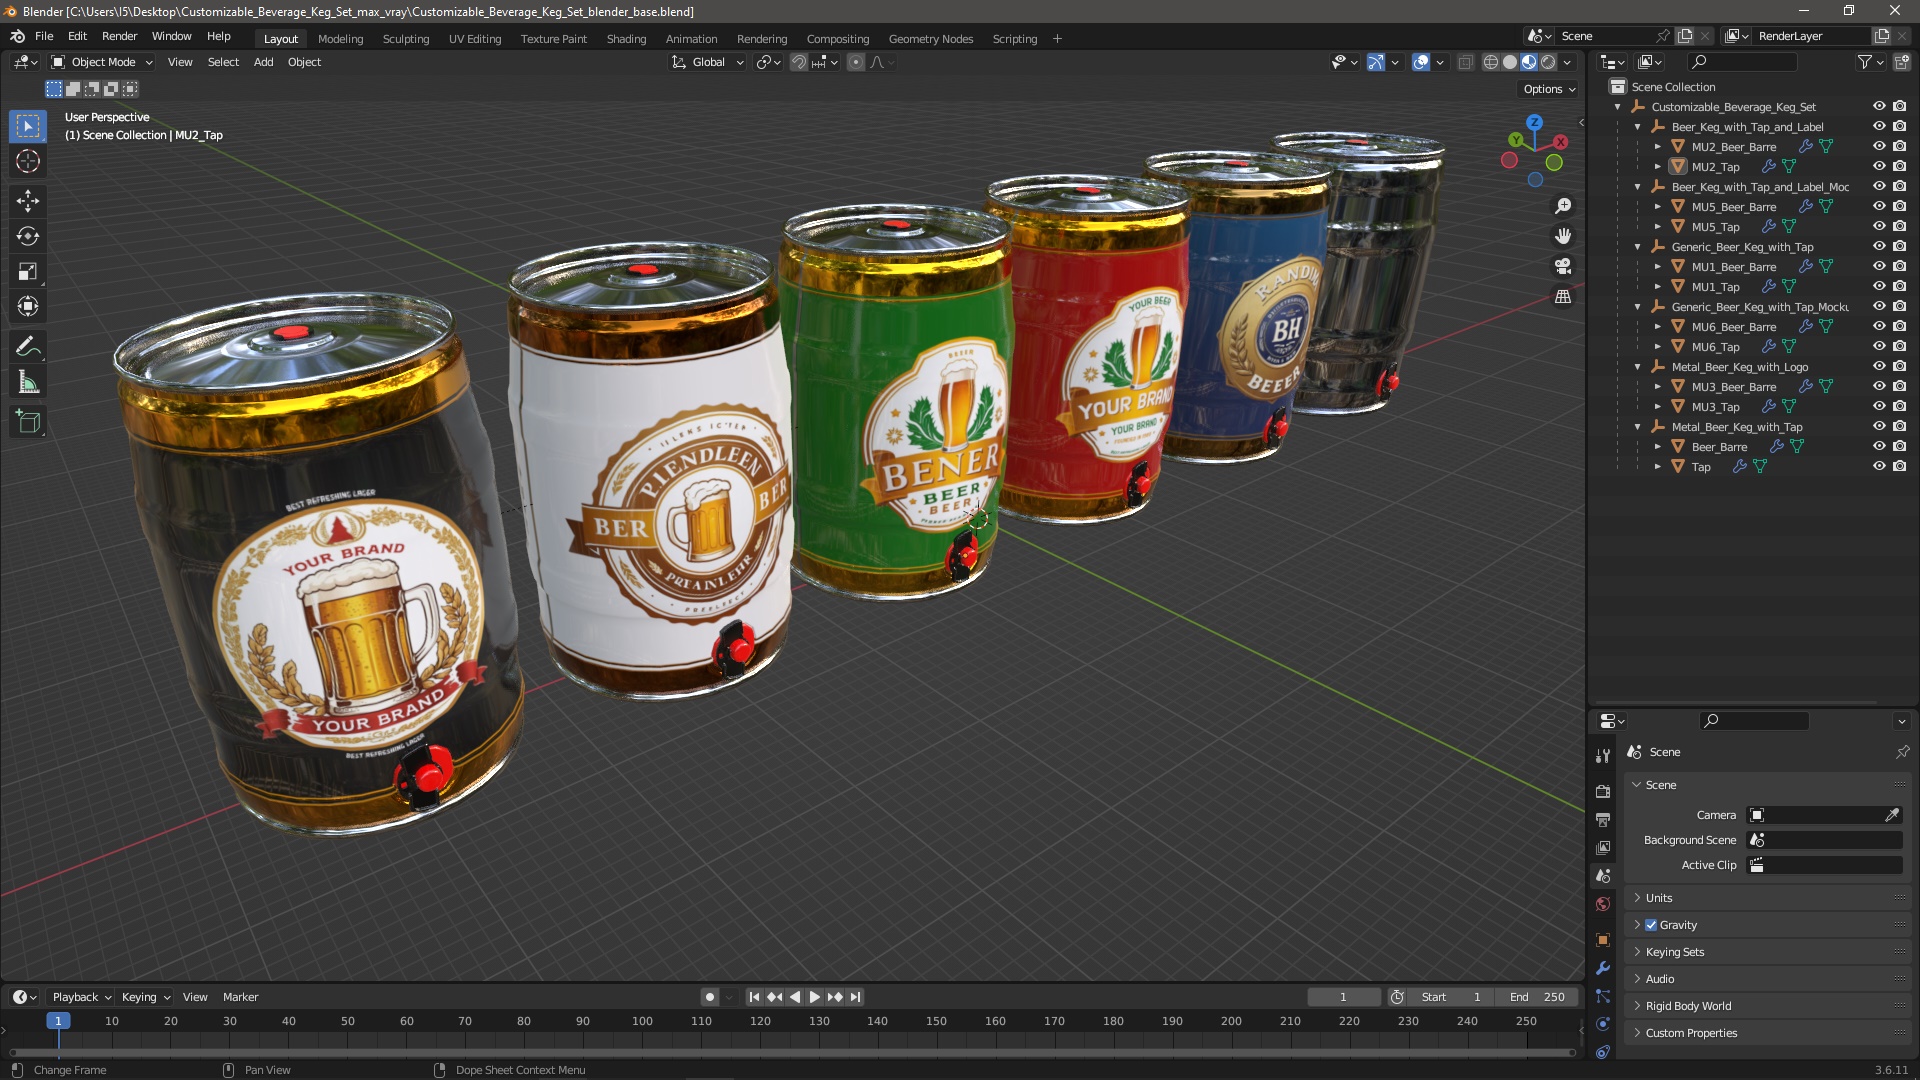Click the End frame field
The height and width of the screenshot is (1080, 1920).
point(1538,997)
